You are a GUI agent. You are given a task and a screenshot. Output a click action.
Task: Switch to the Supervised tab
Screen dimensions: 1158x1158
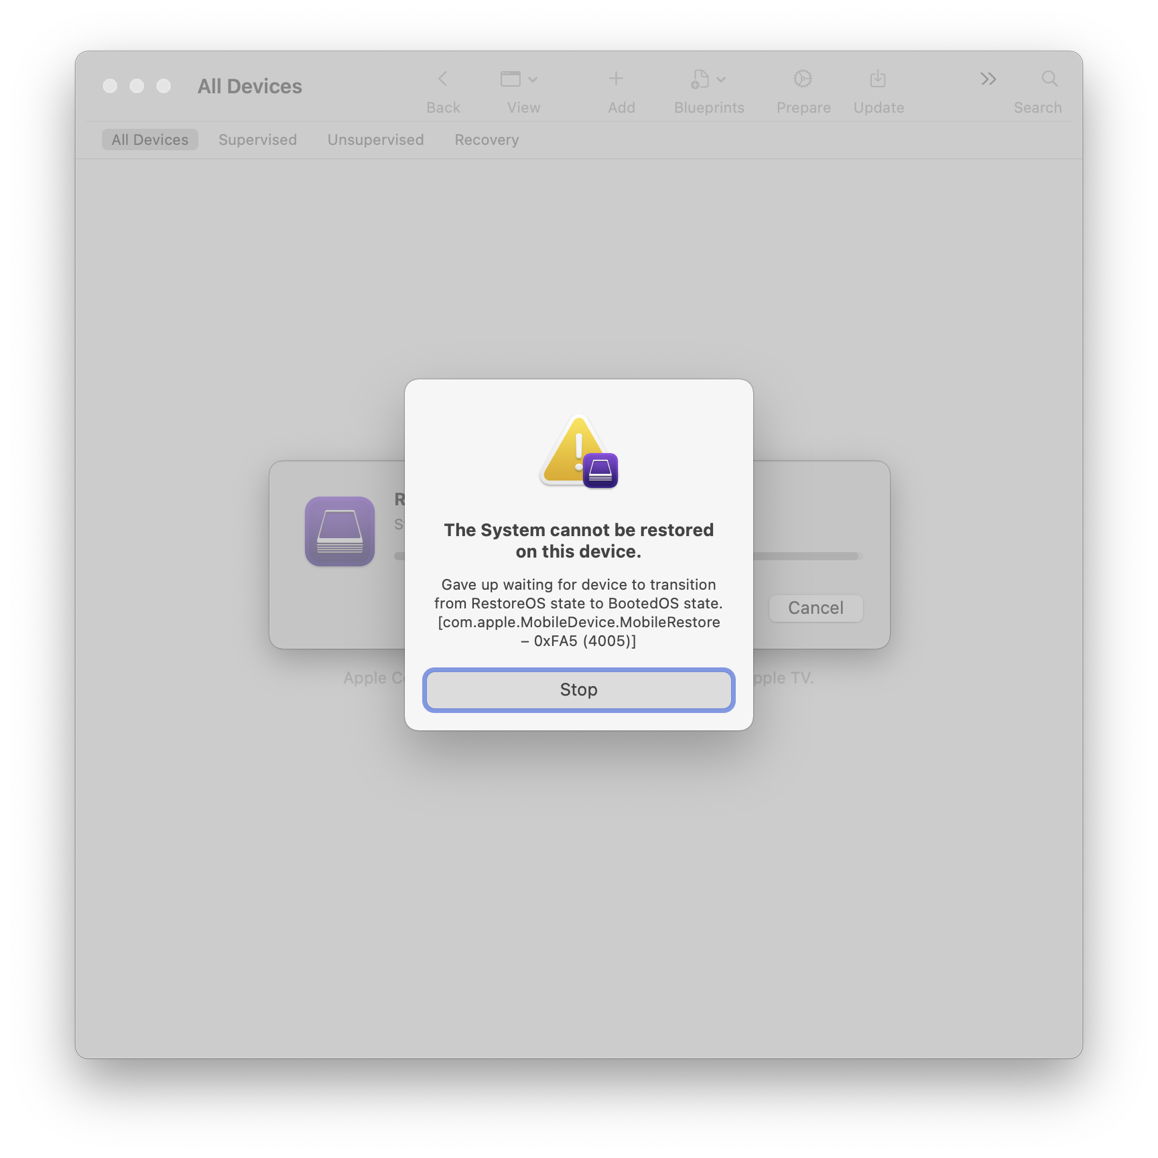pos(258,140)
